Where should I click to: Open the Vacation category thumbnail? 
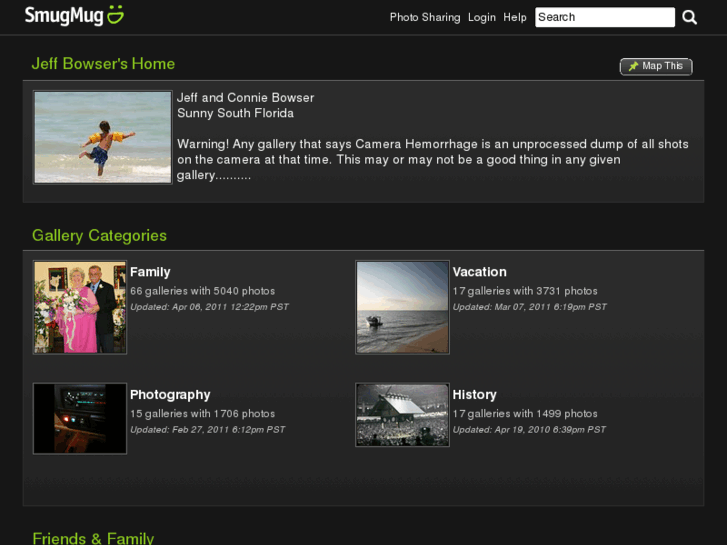point(402,307)
